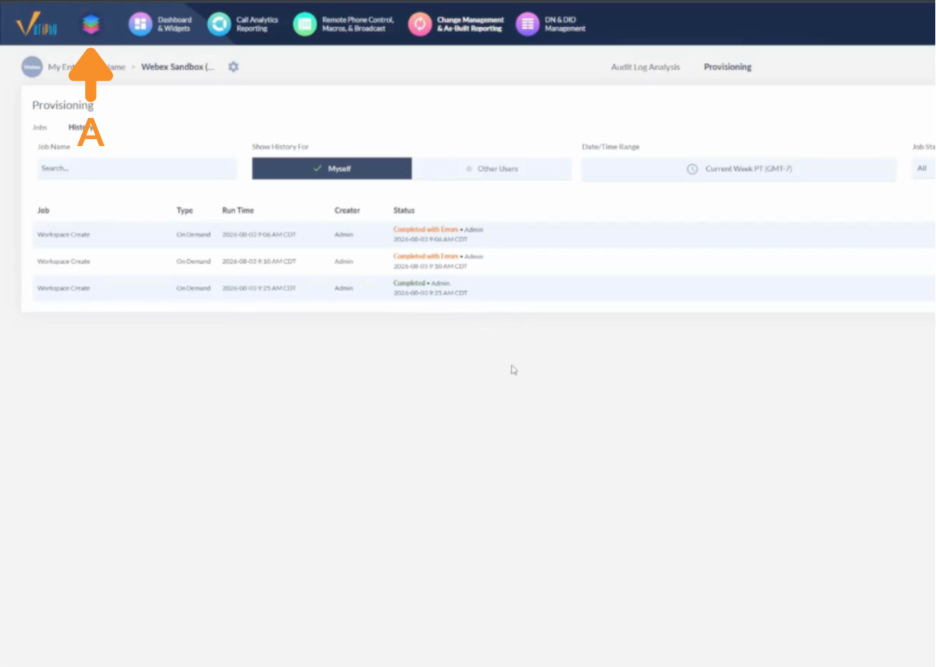Select the Myself history toggle

click(332, 168)
